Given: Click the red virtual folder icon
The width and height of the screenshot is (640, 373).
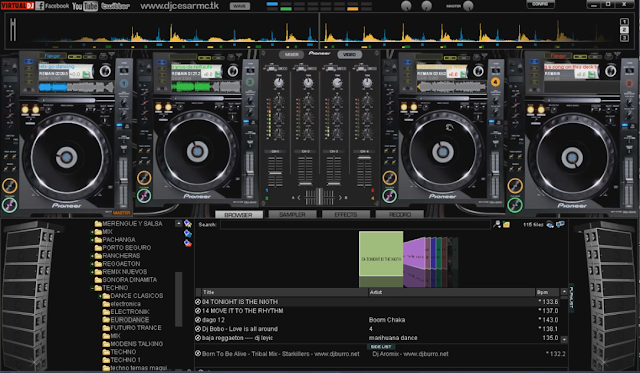Looking at the screenshot, I should pos(187,243).
